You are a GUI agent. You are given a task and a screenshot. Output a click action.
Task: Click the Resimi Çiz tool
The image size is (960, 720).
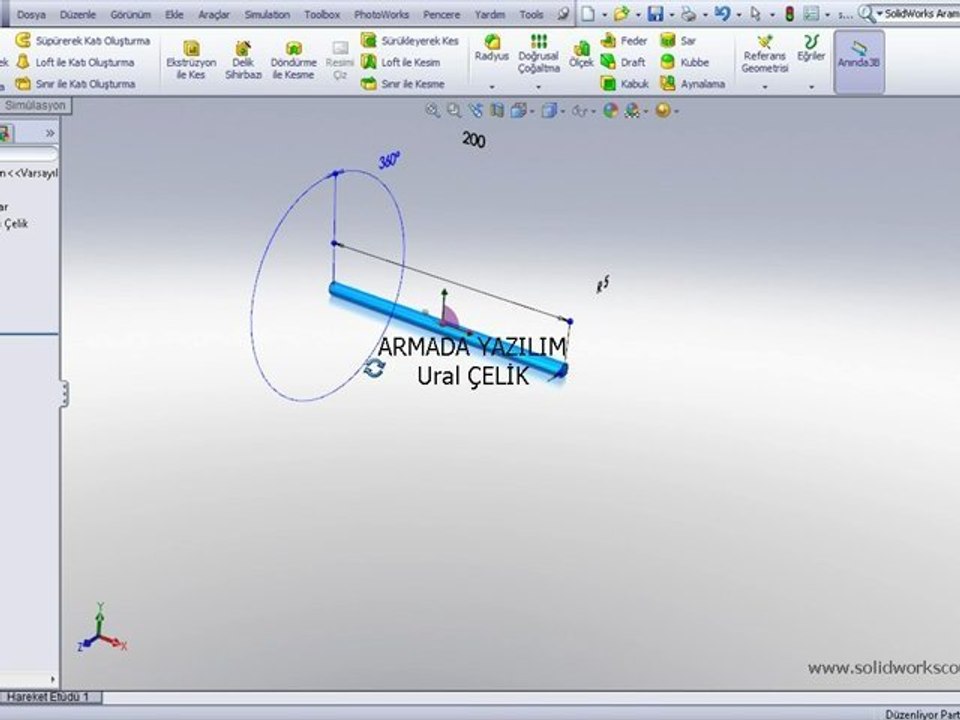[x=340, y=60]
